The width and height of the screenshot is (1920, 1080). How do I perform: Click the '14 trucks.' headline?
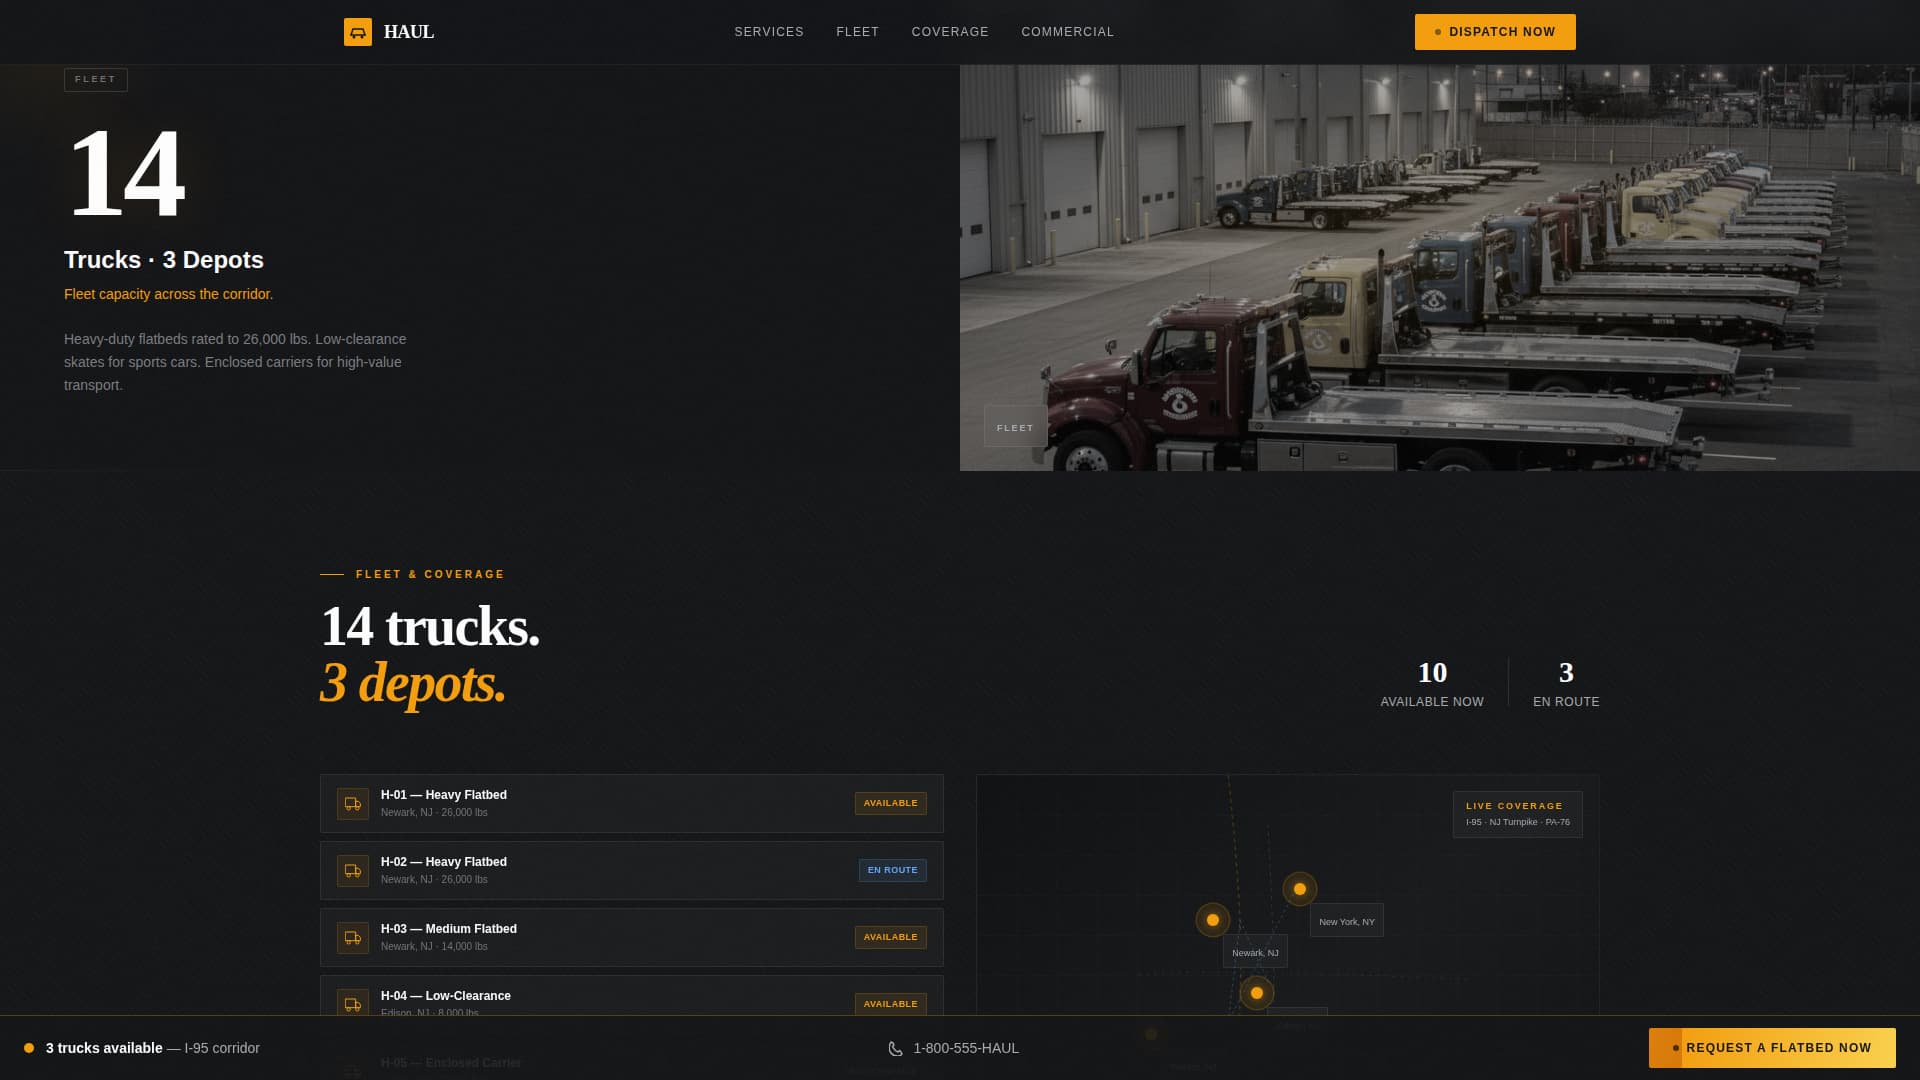tap(430, 627)
